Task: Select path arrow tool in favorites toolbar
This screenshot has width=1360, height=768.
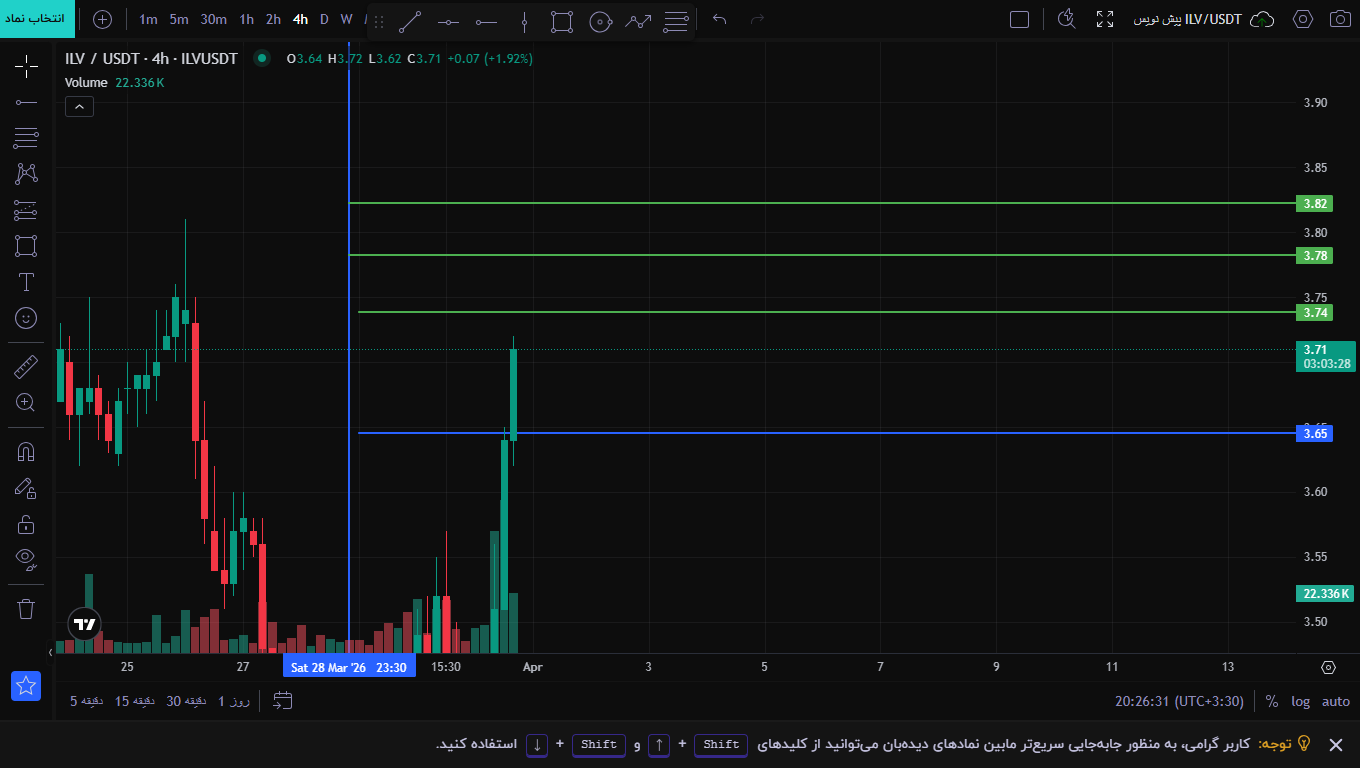Action: (638, 21)
